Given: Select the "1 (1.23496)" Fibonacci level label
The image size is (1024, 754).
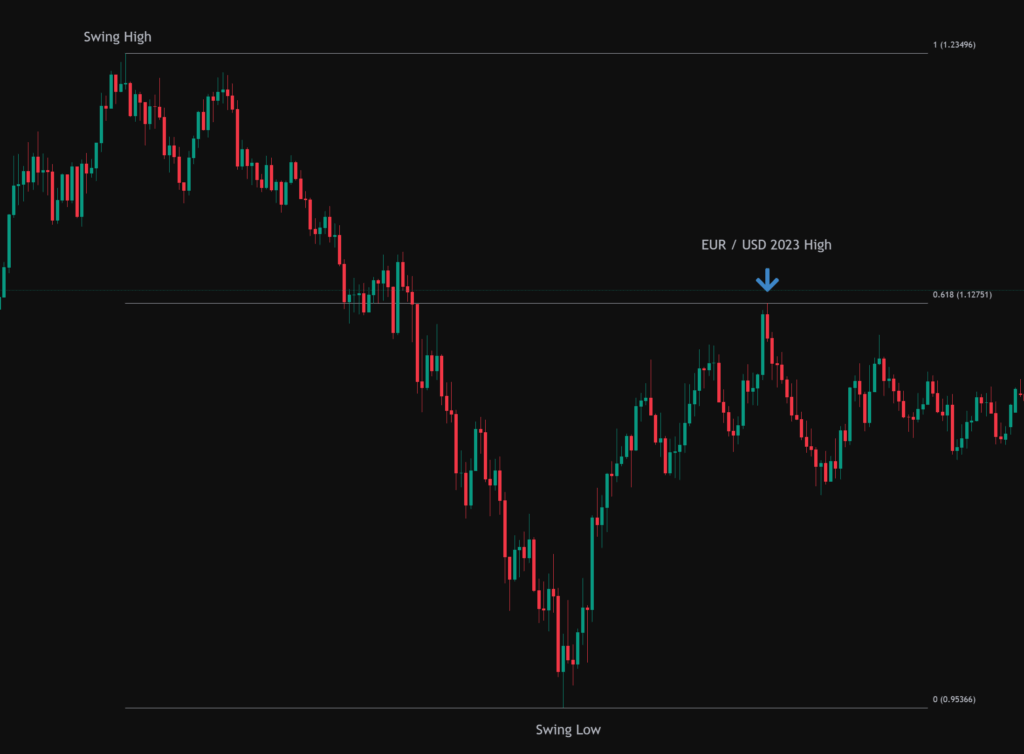Looking at the screenshot, I should click(954, 45).
